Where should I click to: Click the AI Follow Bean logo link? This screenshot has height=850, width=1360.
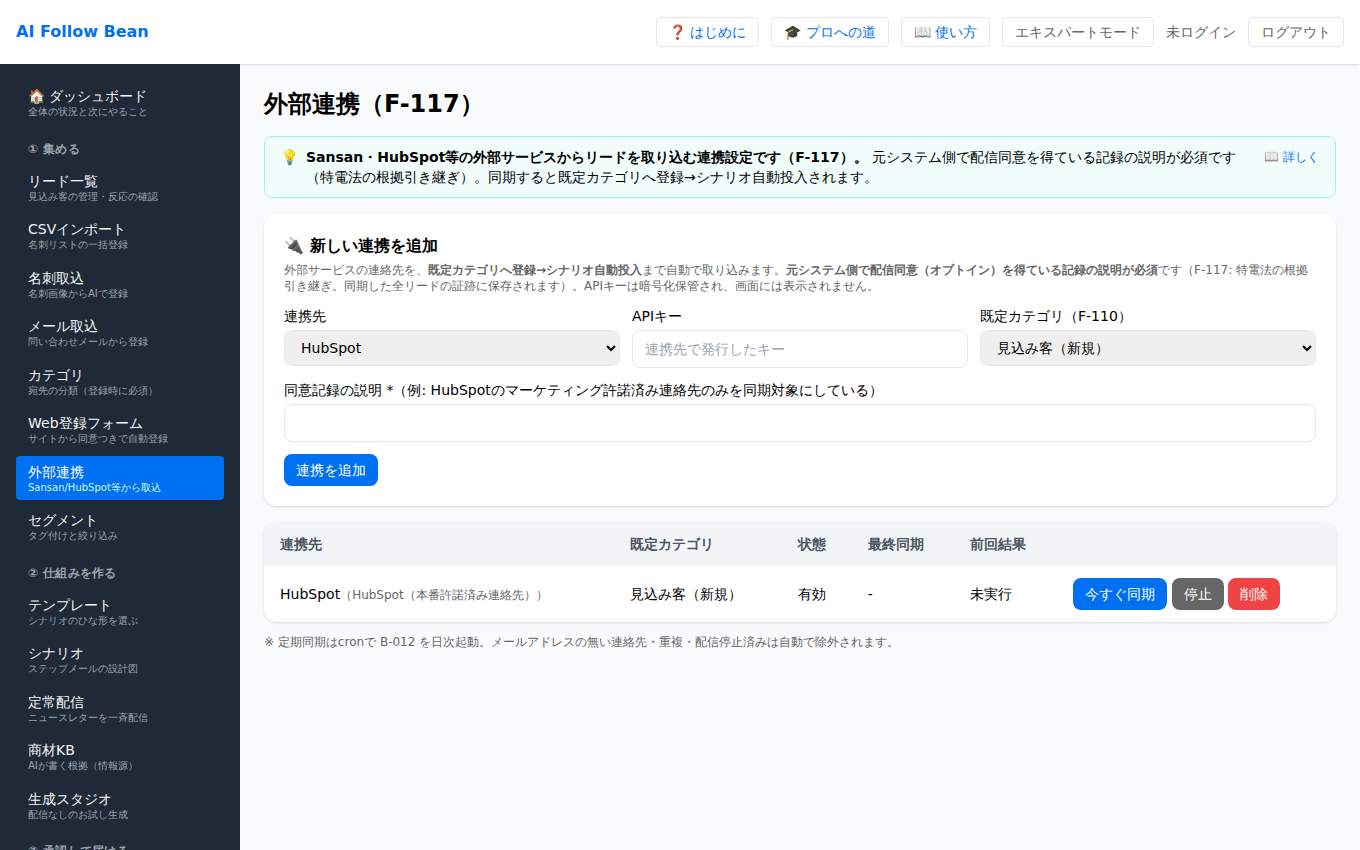click(x=82, y=31)
